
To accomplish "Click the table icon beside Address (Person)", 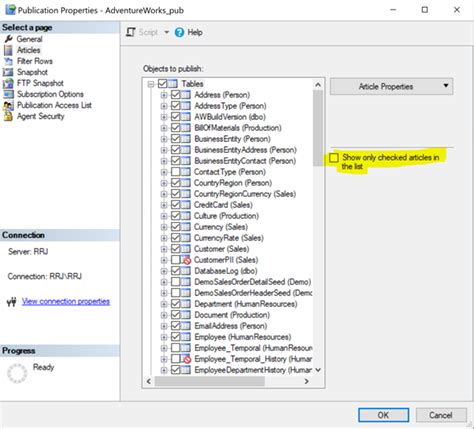I will pos(186,95).
